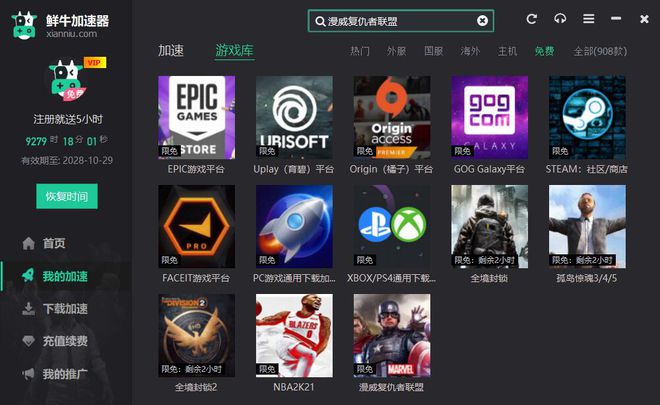660x405 pixels.
Task: Minimize the 鲜牛加速器 window
Action: click(616, 19)
